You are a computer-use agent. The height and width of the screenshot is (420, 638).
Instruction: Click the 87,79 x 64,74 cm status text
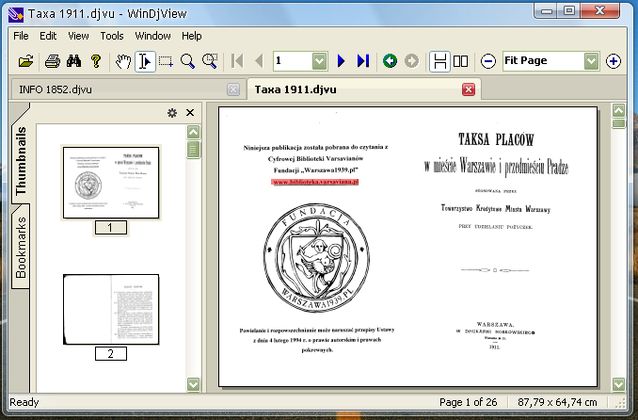pyautogui.click(x=557, y=402)
